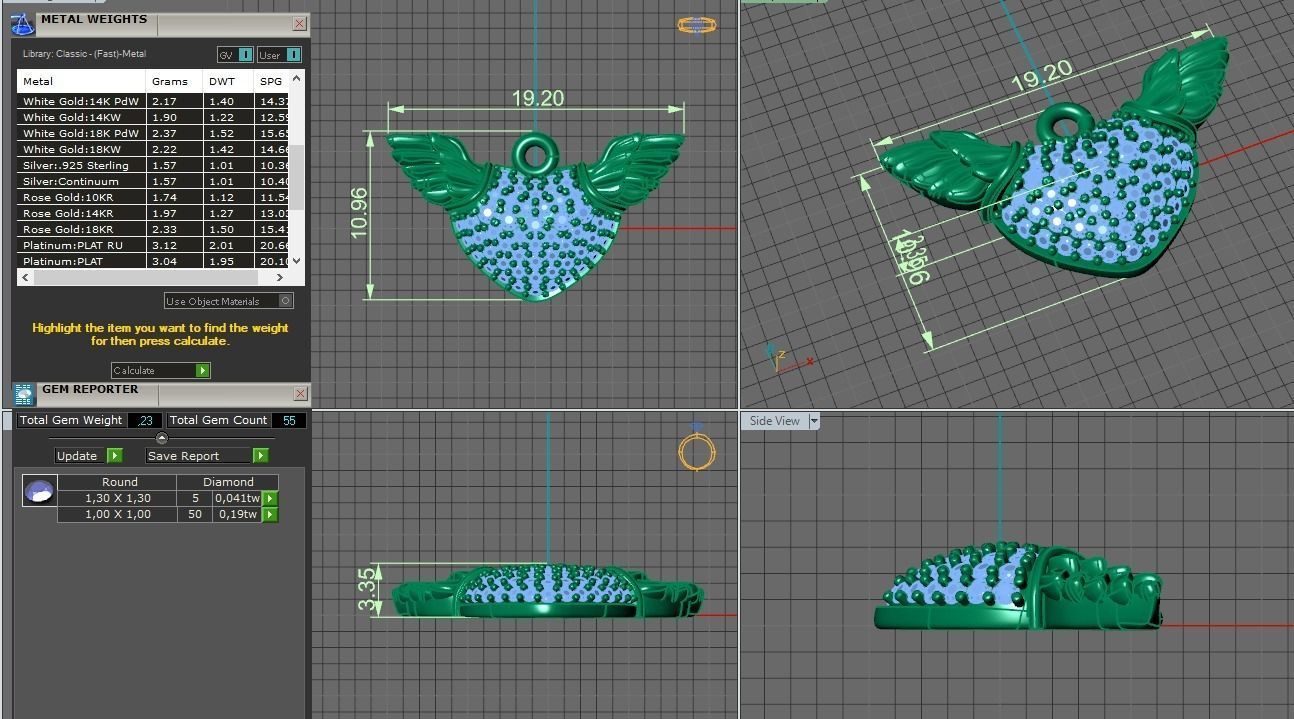The width and height of the screenshot is (1294, 719).
Task: Select the Silver:.925 Sterling row
Action: (x=154, y=165)
